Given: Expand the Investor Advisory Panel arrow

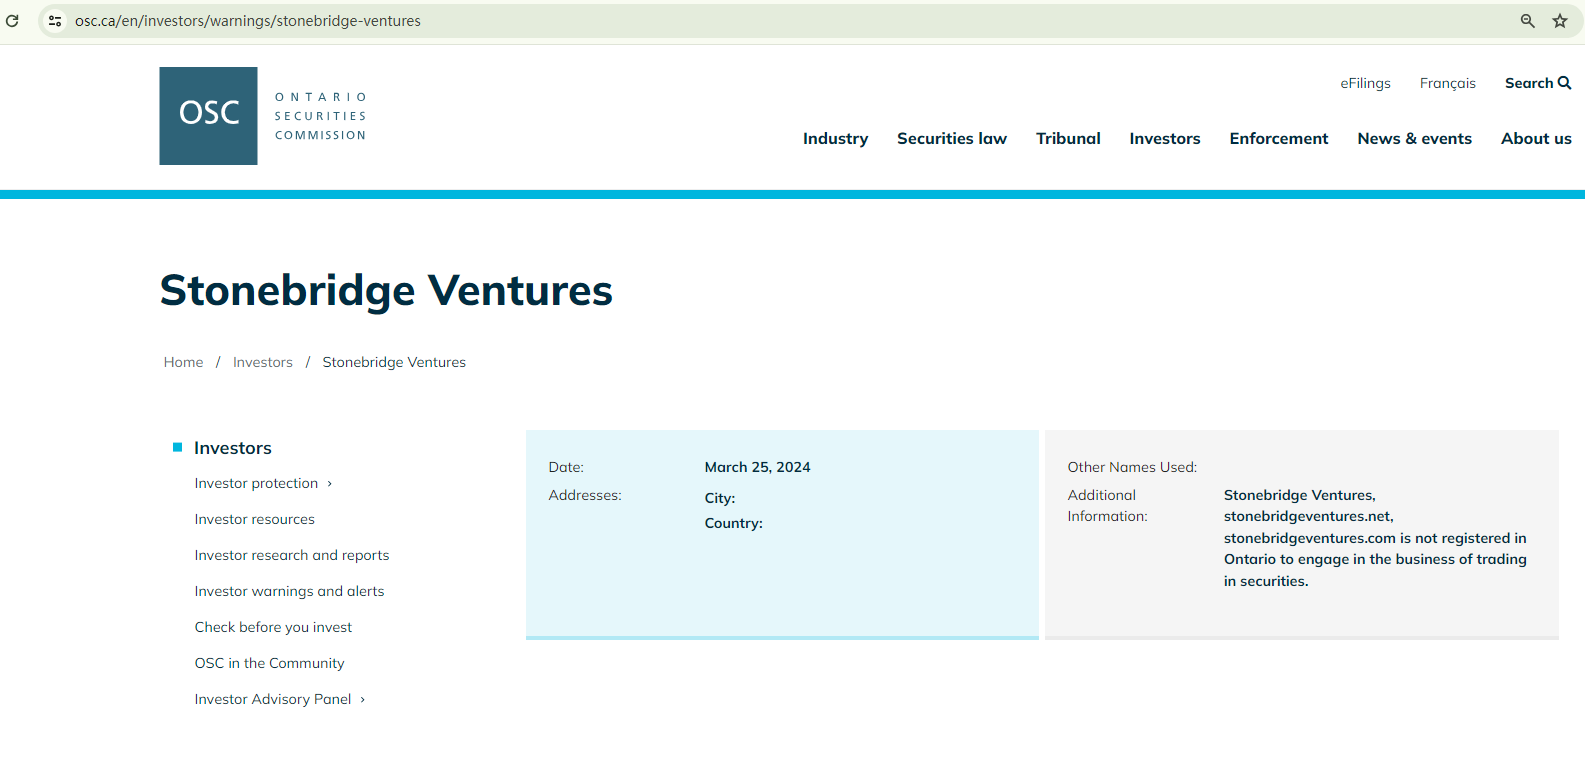Looking at the screenshot, I should (363, 700).
